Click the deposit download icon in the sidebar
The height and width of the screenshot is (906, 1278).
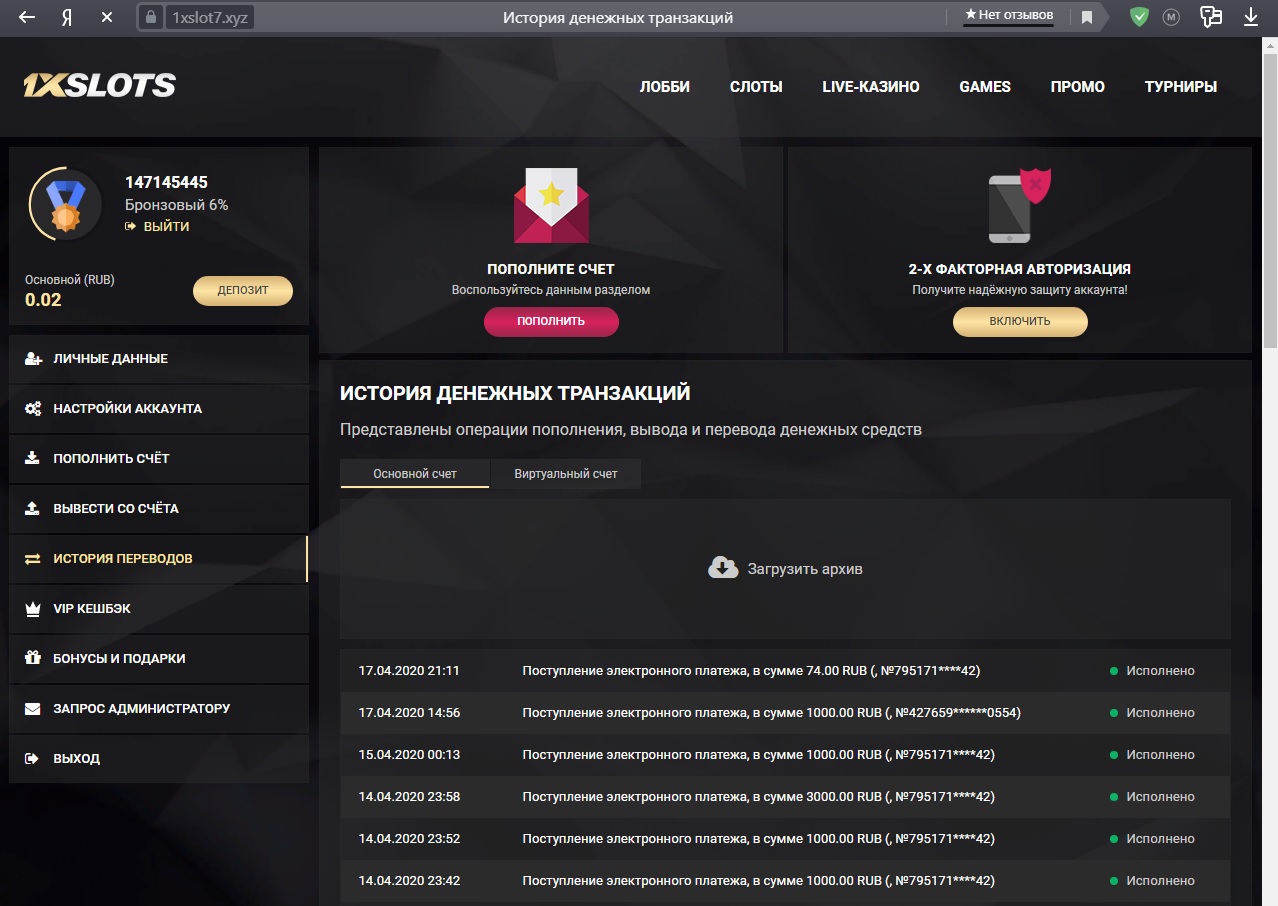(x=32, y=458)
